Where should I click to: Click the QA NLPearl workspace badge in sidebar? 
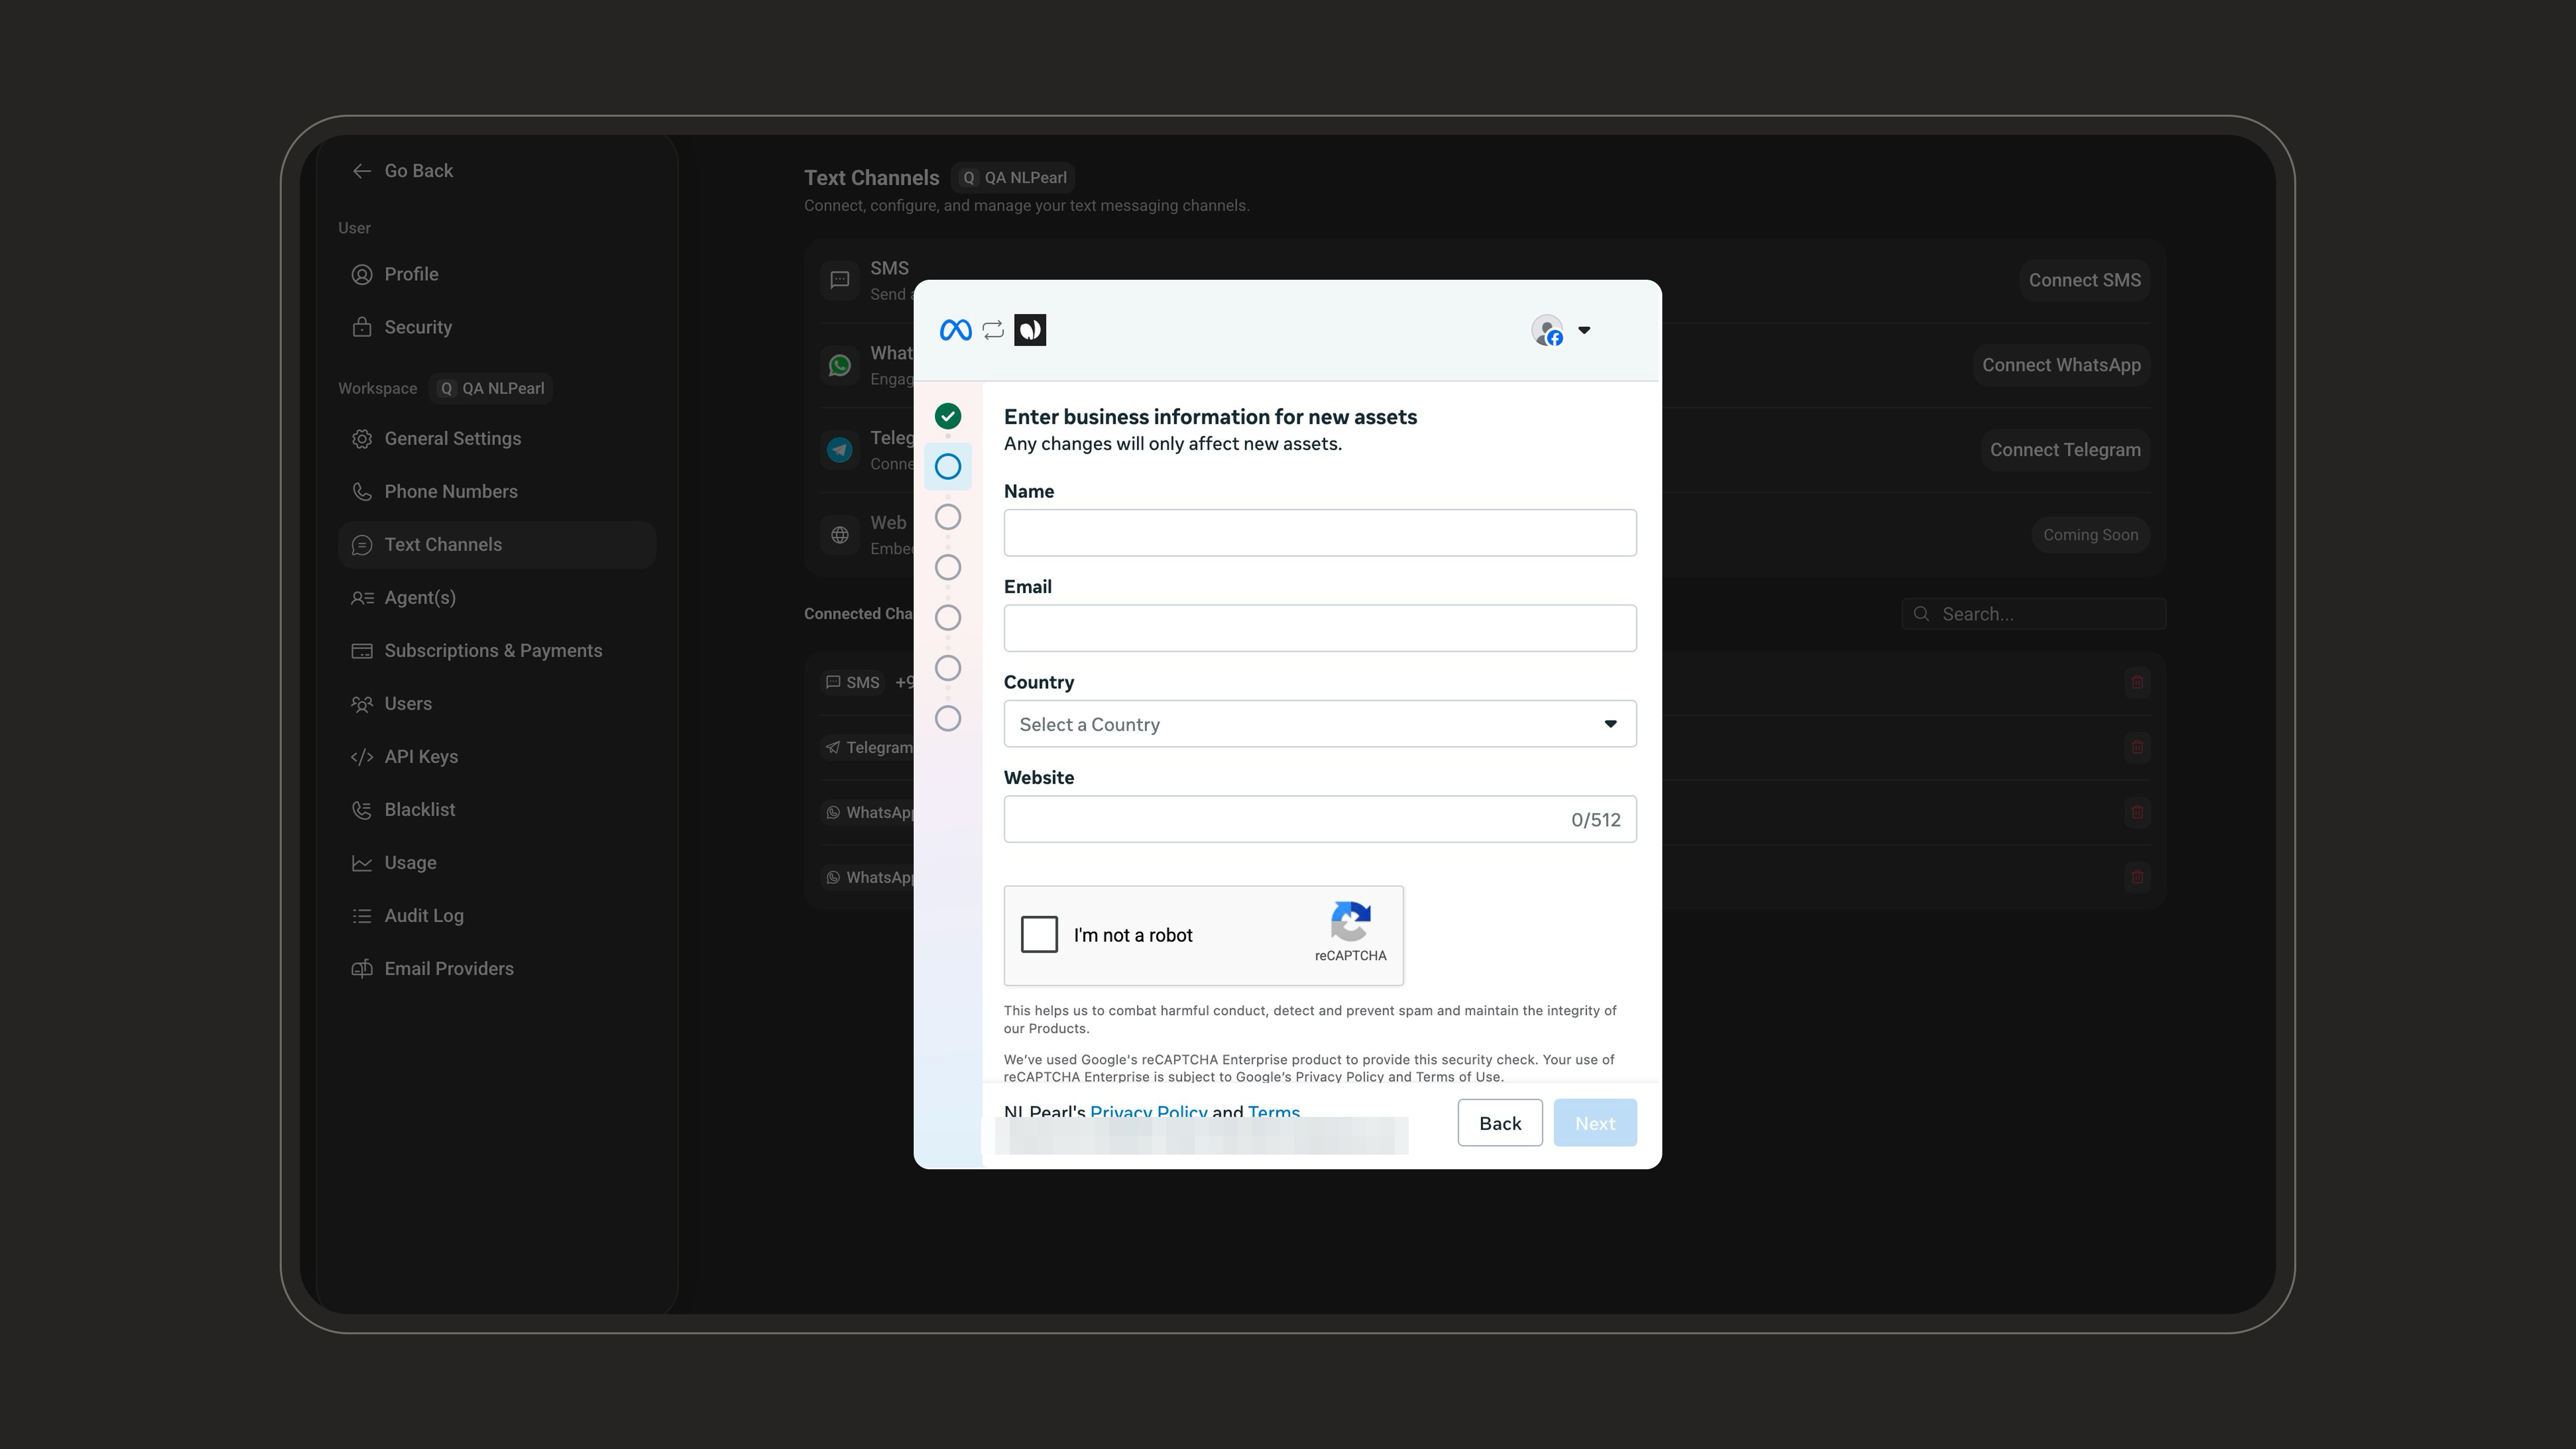coord(491,388)
